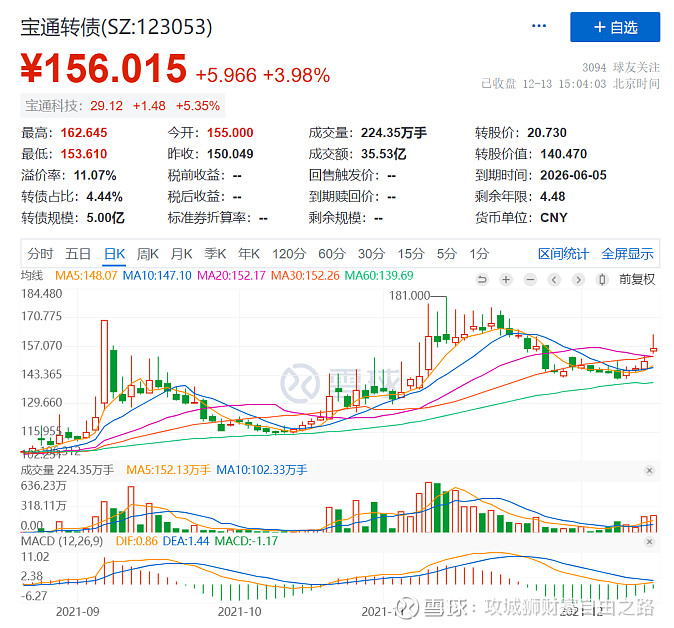
Task: Switch to the 1分 chart tab
Action: (x=479, y=254)
